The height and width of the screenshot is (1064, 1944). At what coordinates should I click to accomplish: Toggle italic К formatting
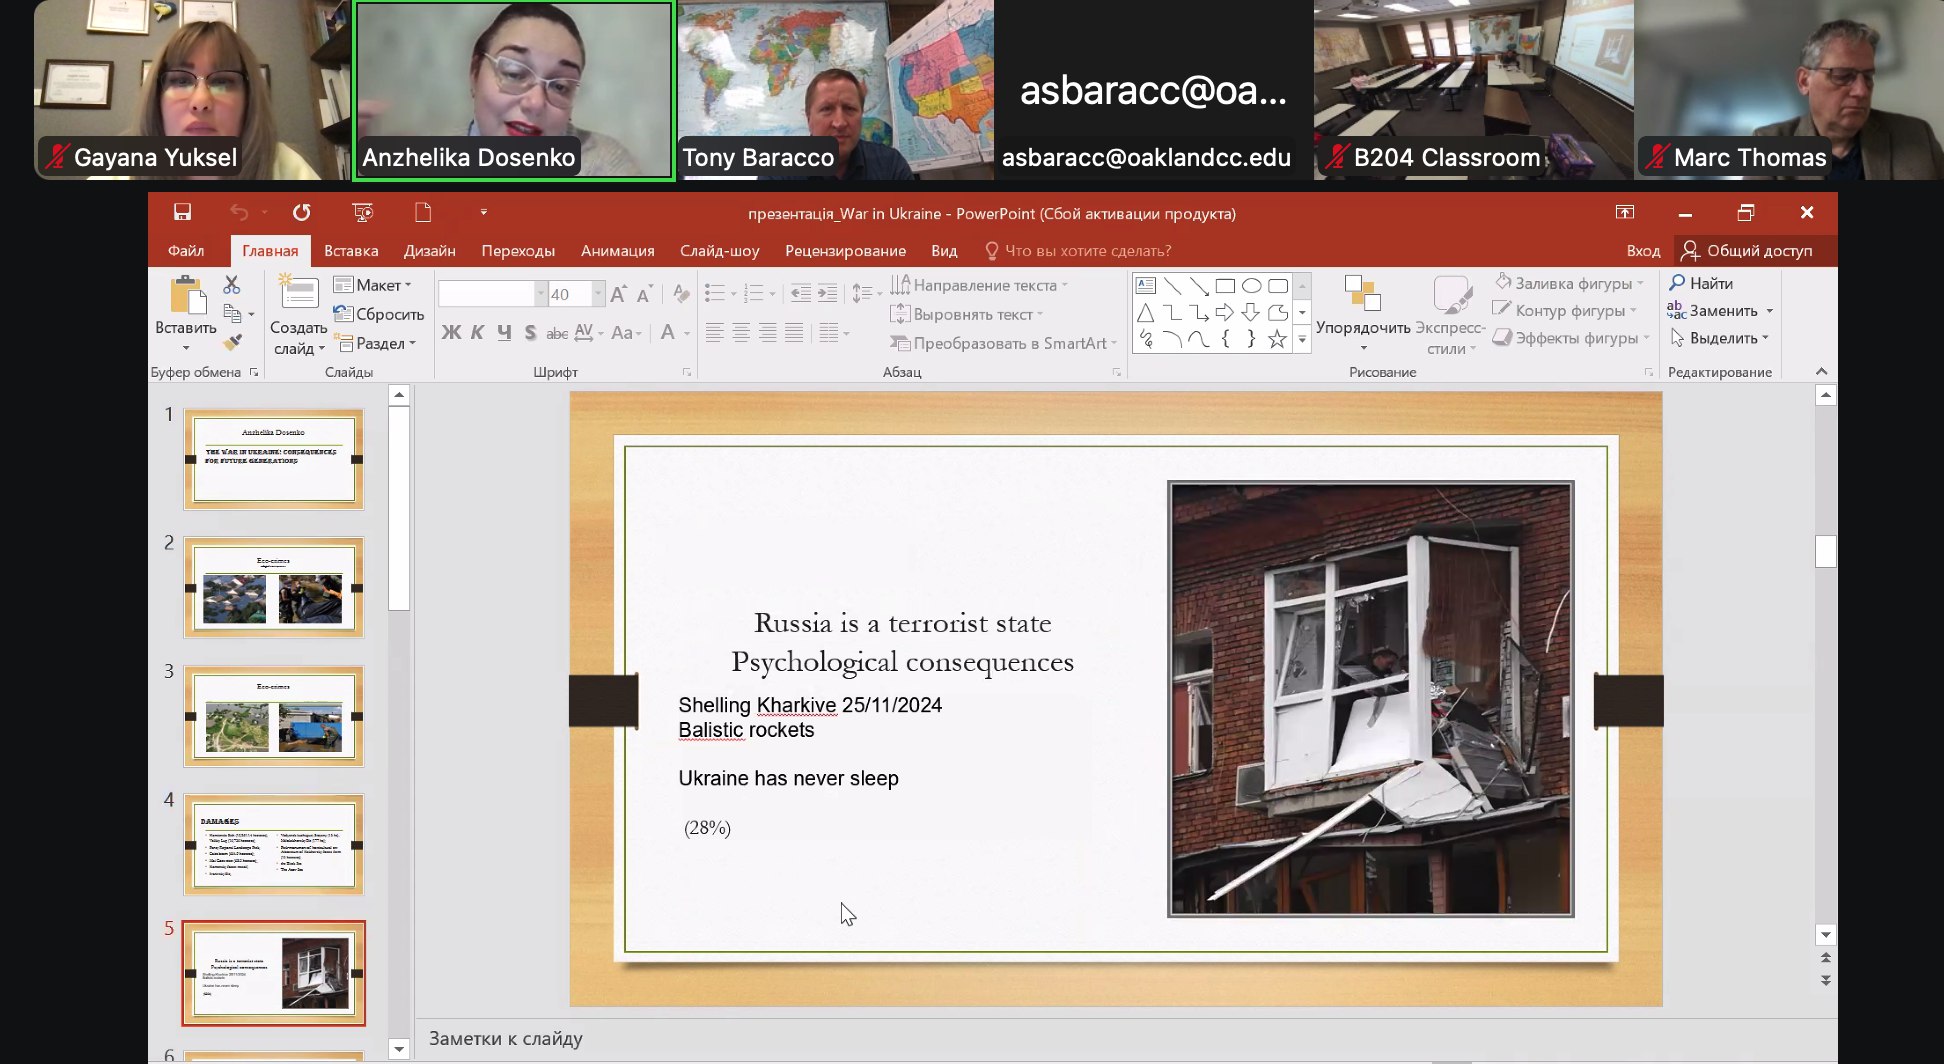[x=478, y=333]
